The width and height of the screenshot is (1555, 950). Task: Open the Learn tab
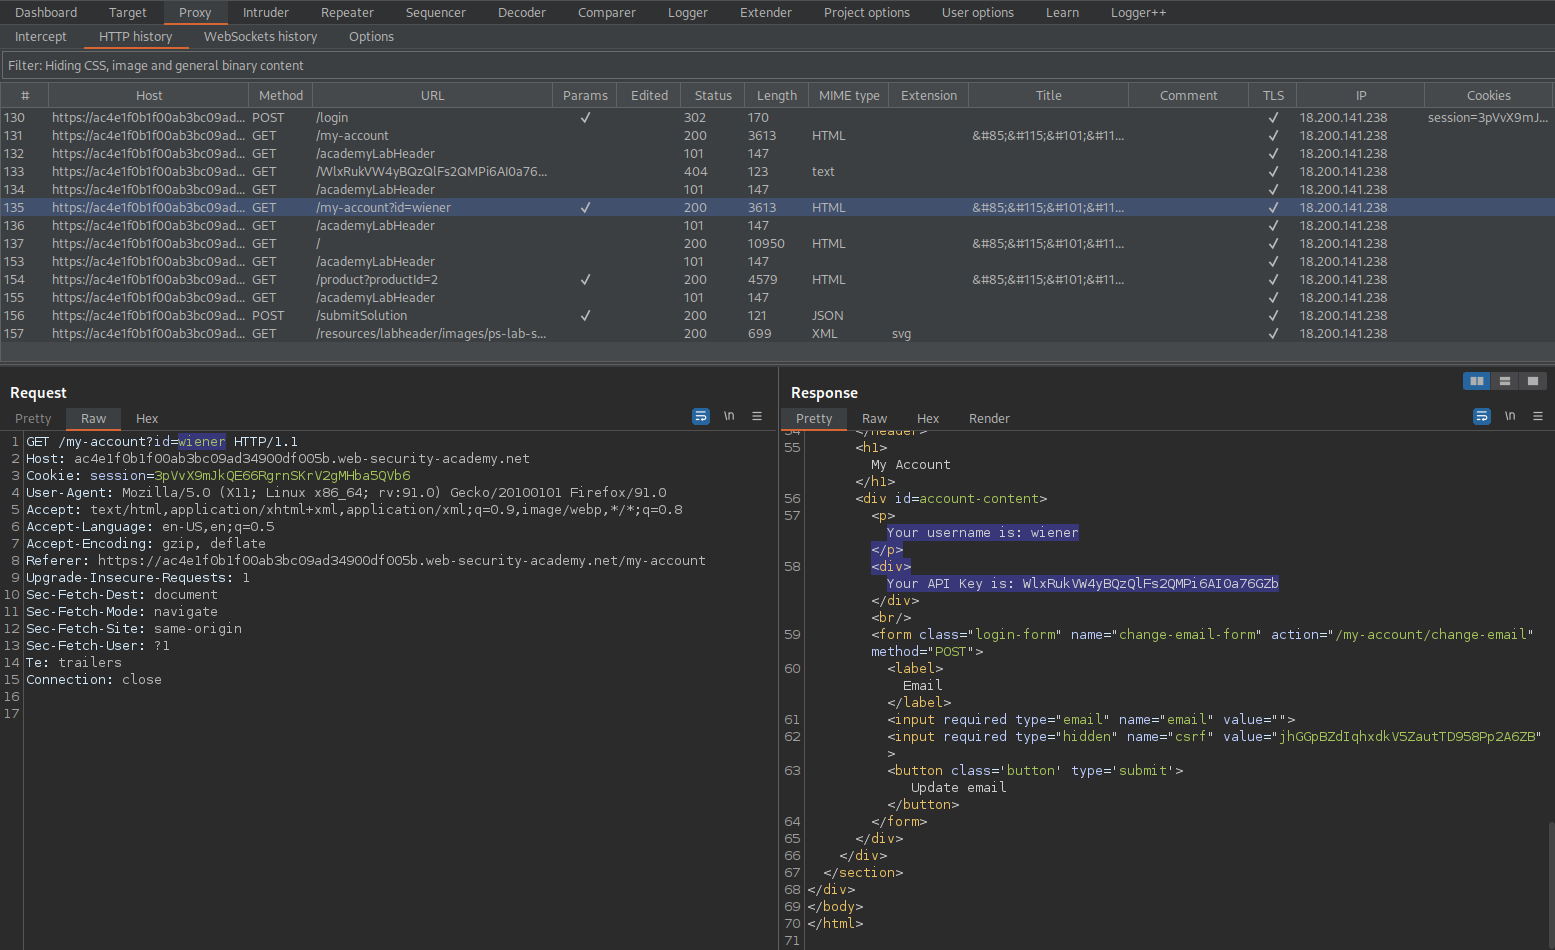coord(1062,13)
